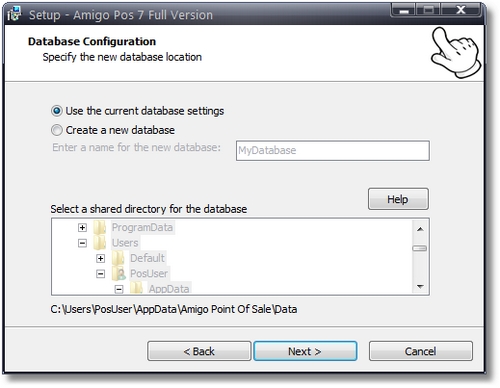Image resolution: width=500 pixels, height=388 pixels.
Task: Click the directory tree scroll up arrow
Action: (420, 229)
